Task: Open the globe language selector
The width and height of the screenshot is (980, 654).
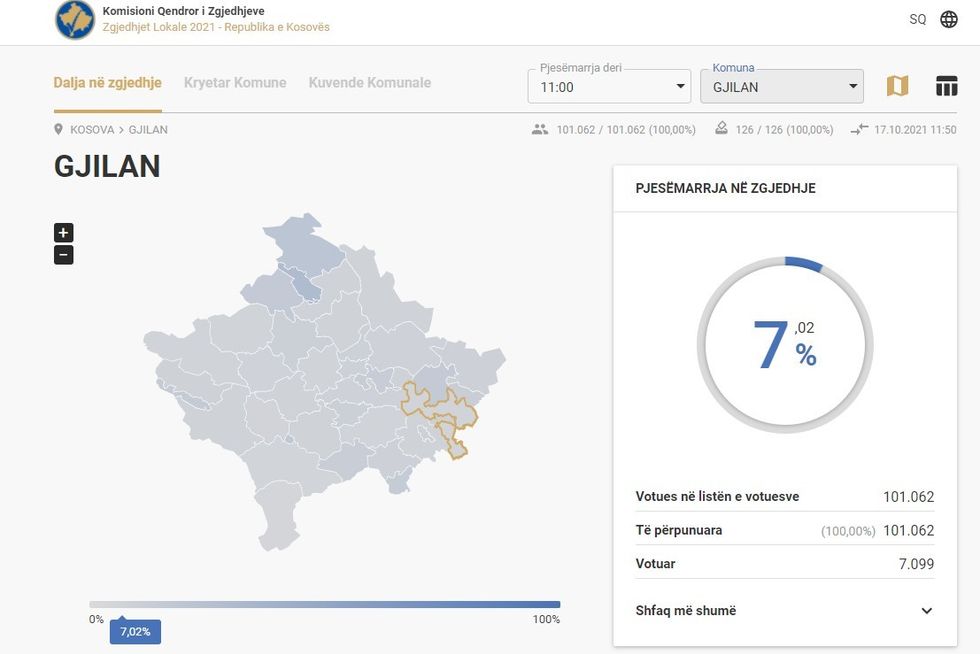Action: coord(949,20)
